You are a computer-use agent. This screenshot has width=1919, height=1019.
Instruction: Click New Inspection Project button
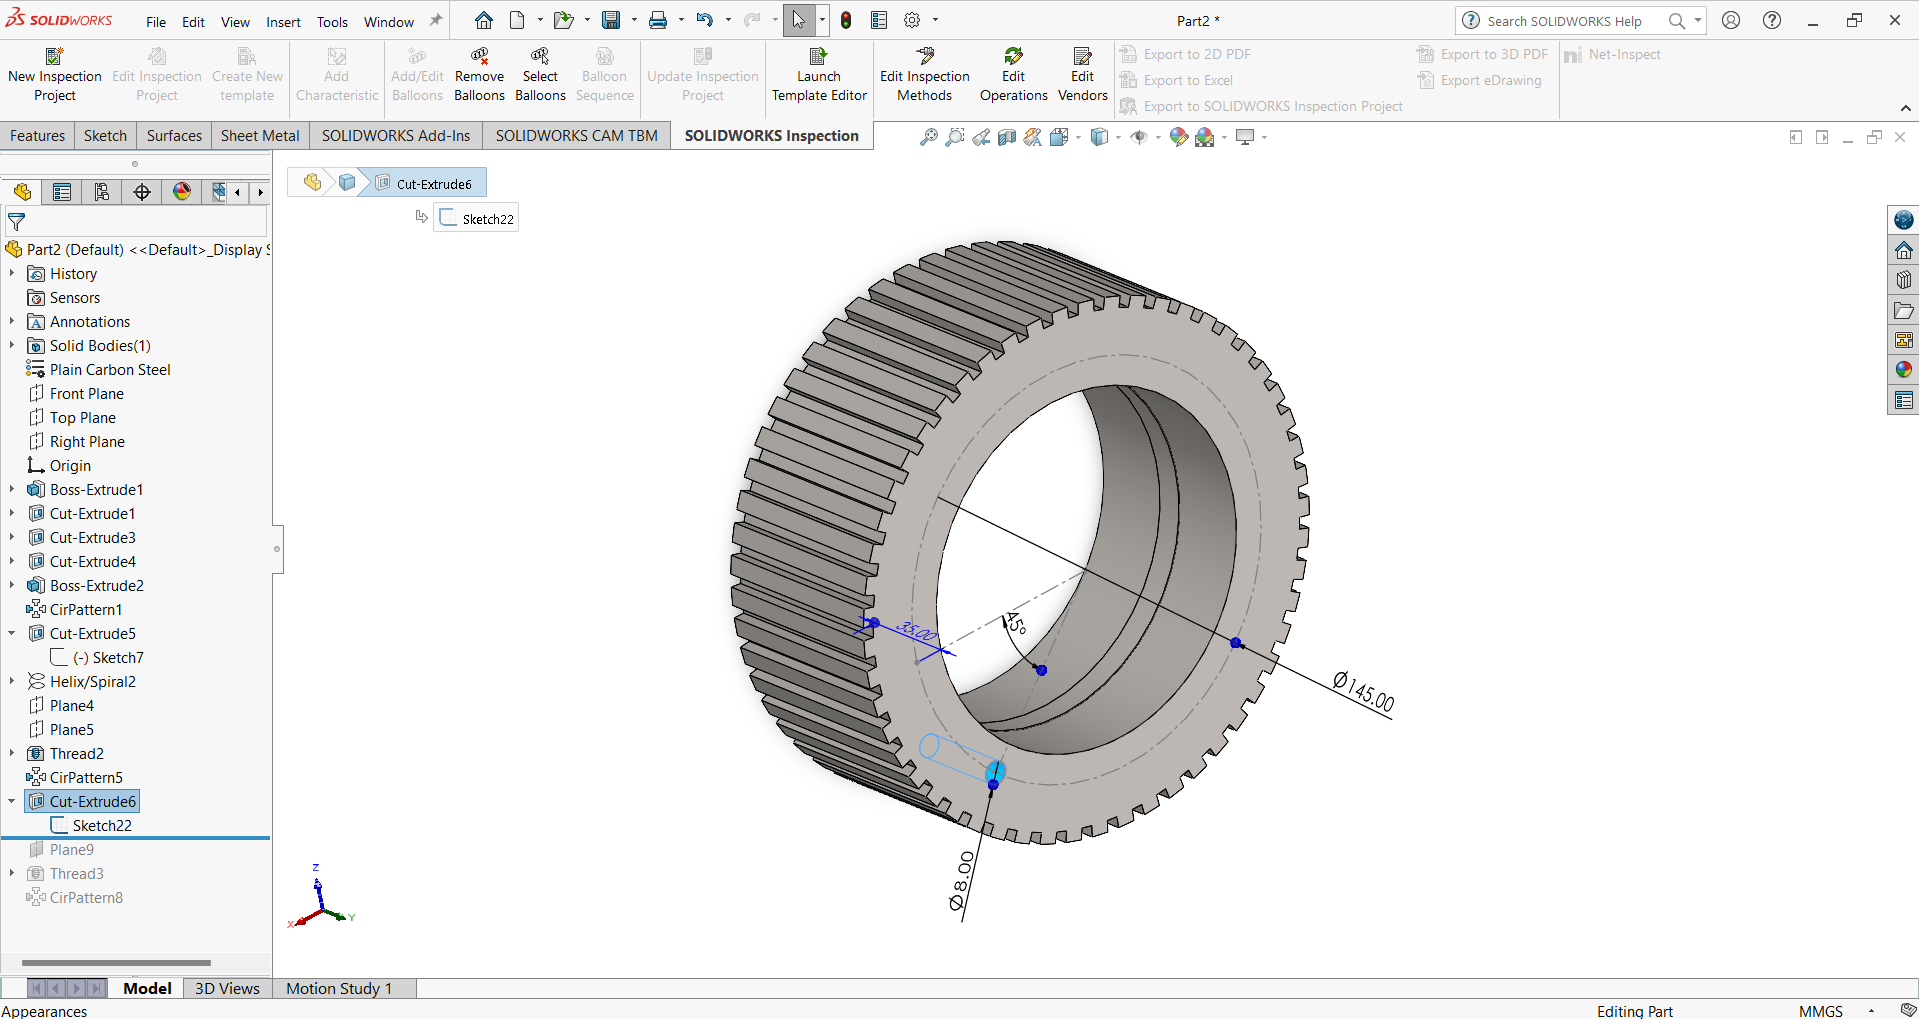[x=55, y=75]
